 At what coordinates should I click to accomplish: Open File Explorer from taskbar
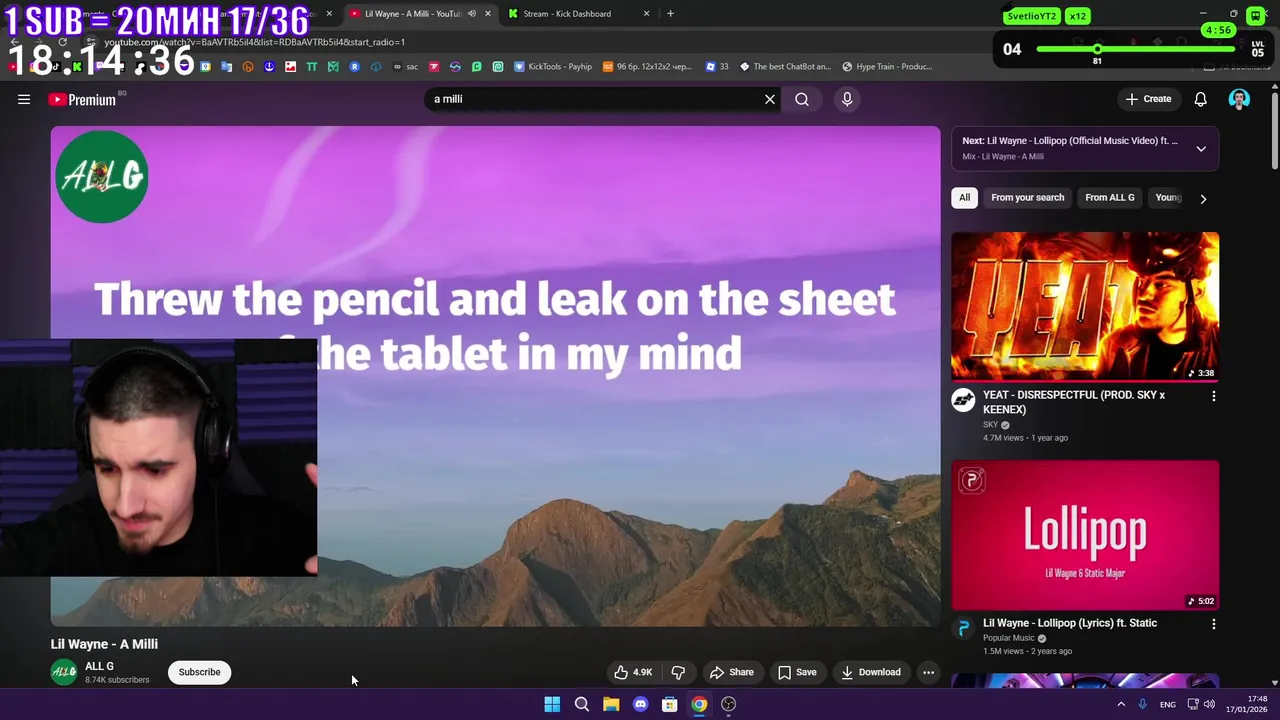click(611, 704)
